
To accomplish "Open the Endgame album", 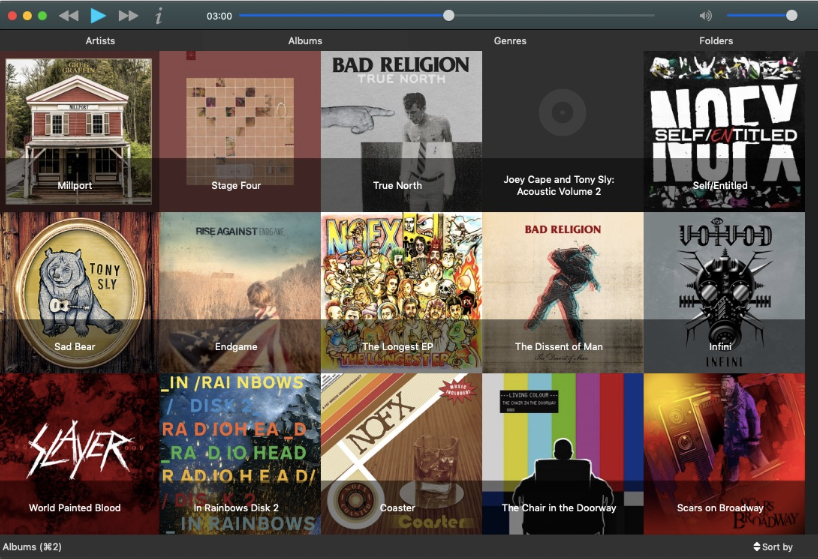I will coord(240,293).
